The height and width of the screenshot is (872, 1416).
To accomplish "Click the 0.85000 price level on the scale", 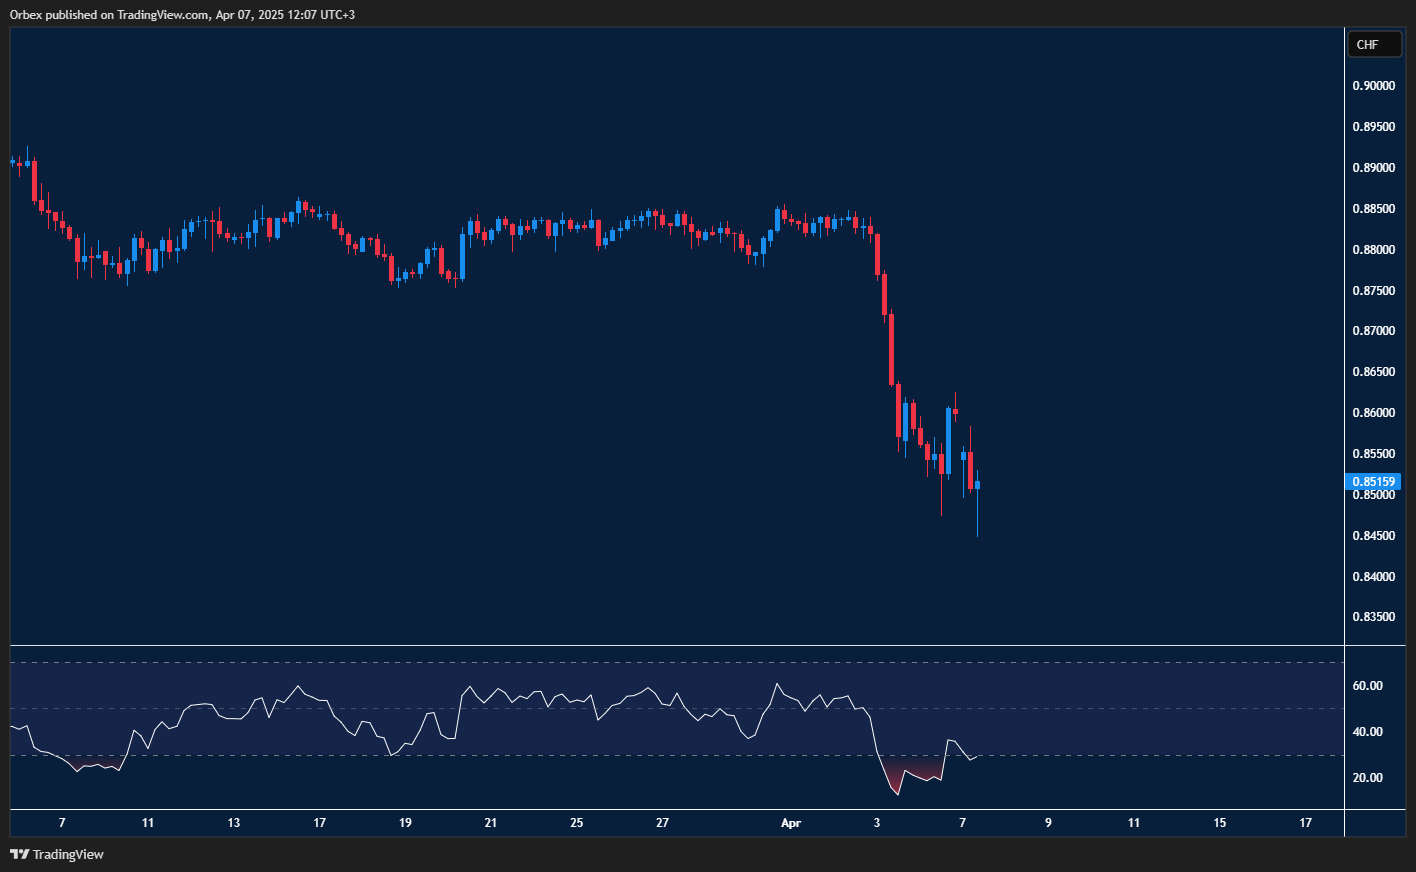I will click(1374, 494).
